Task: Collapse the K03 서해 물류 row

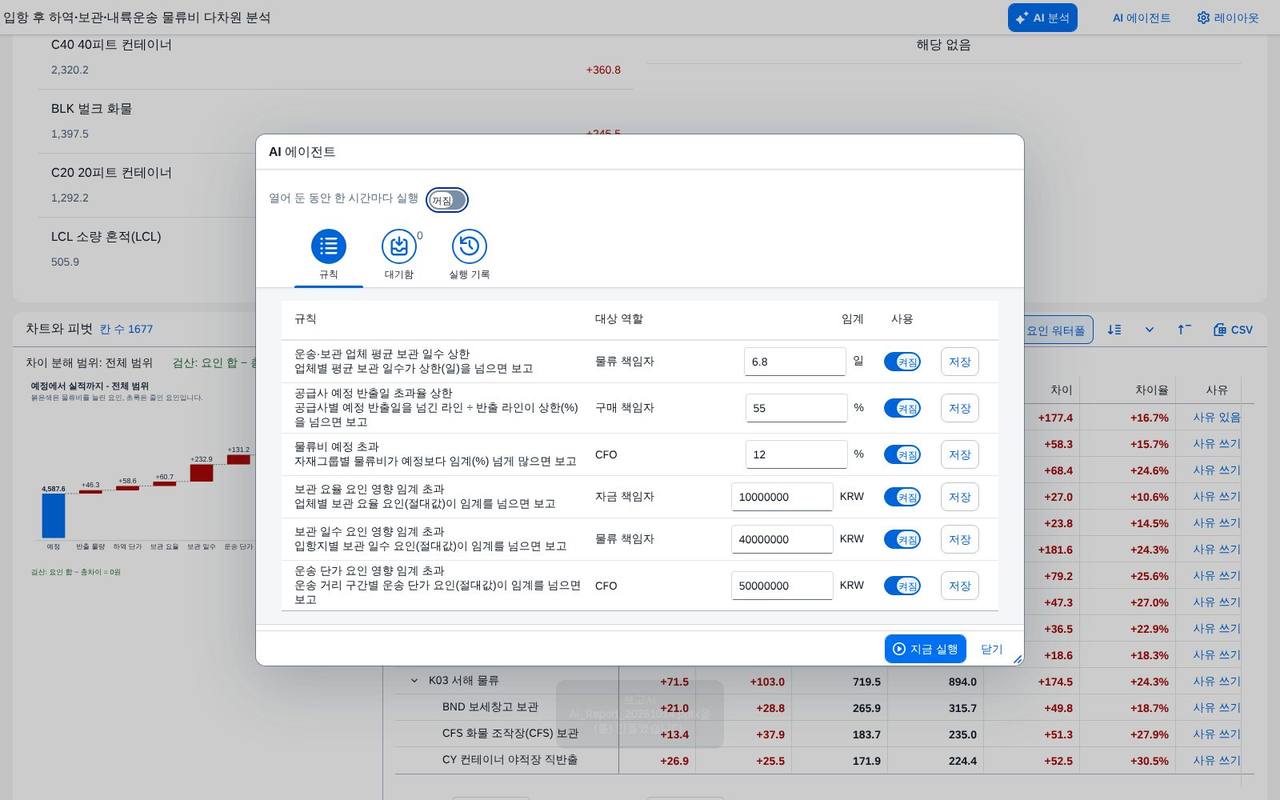Action: (x=414, y=681)
